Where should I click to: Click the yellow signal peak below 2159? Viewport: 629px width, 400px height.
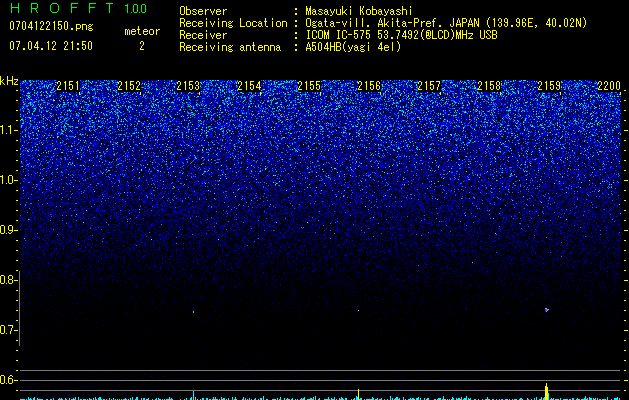(x=546, y=391)
